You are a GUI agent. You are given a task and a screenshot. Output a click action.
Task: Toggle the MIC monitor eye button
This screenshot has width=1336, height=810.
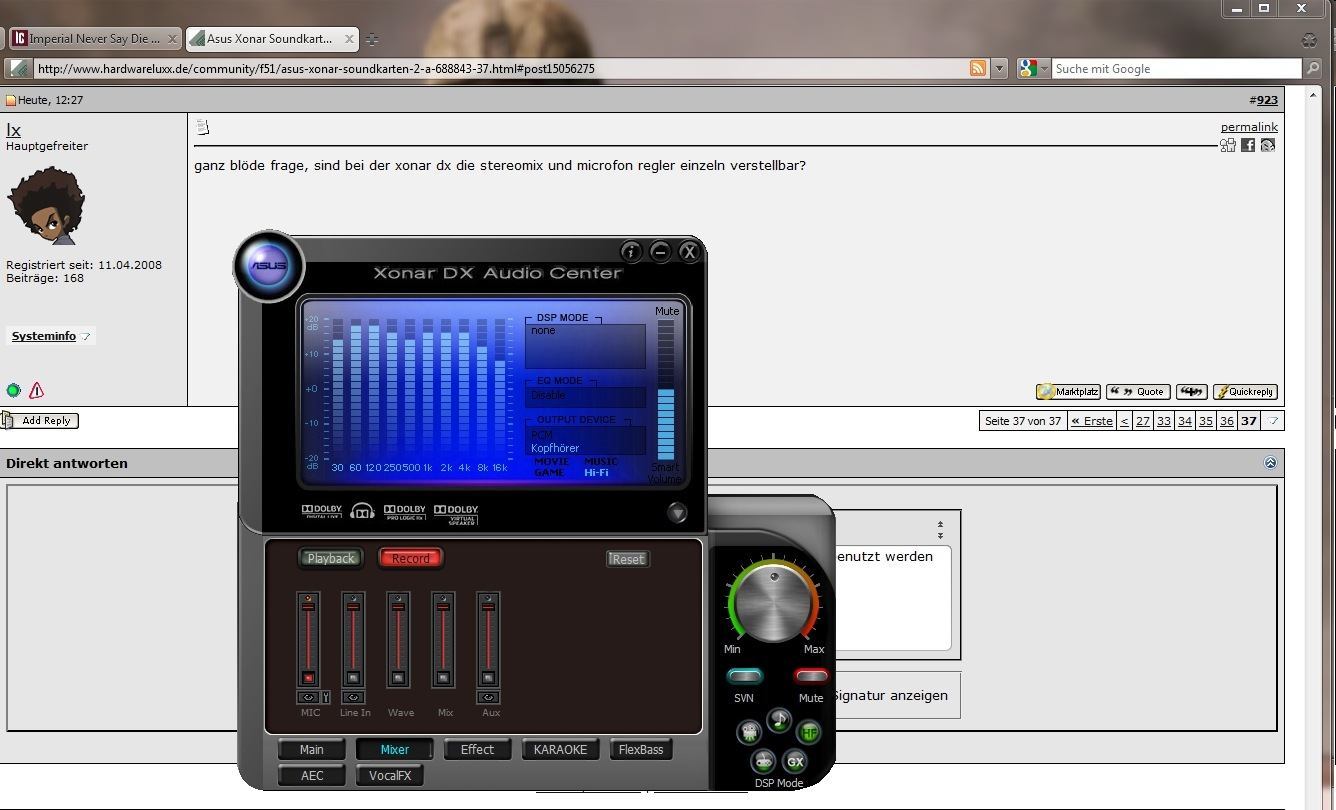[x=308, y=697]
